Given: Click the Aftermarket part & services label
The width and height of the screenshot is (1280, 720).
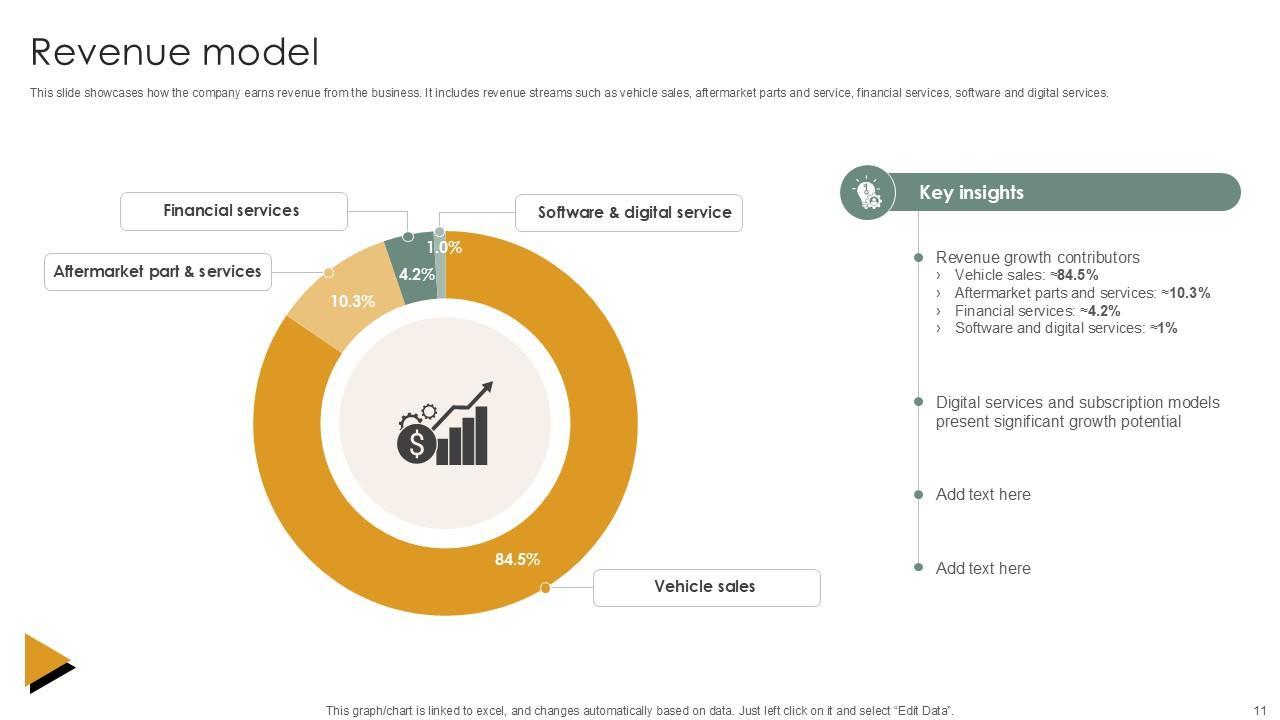Looking at the screenshot, I should coord(158,272).
